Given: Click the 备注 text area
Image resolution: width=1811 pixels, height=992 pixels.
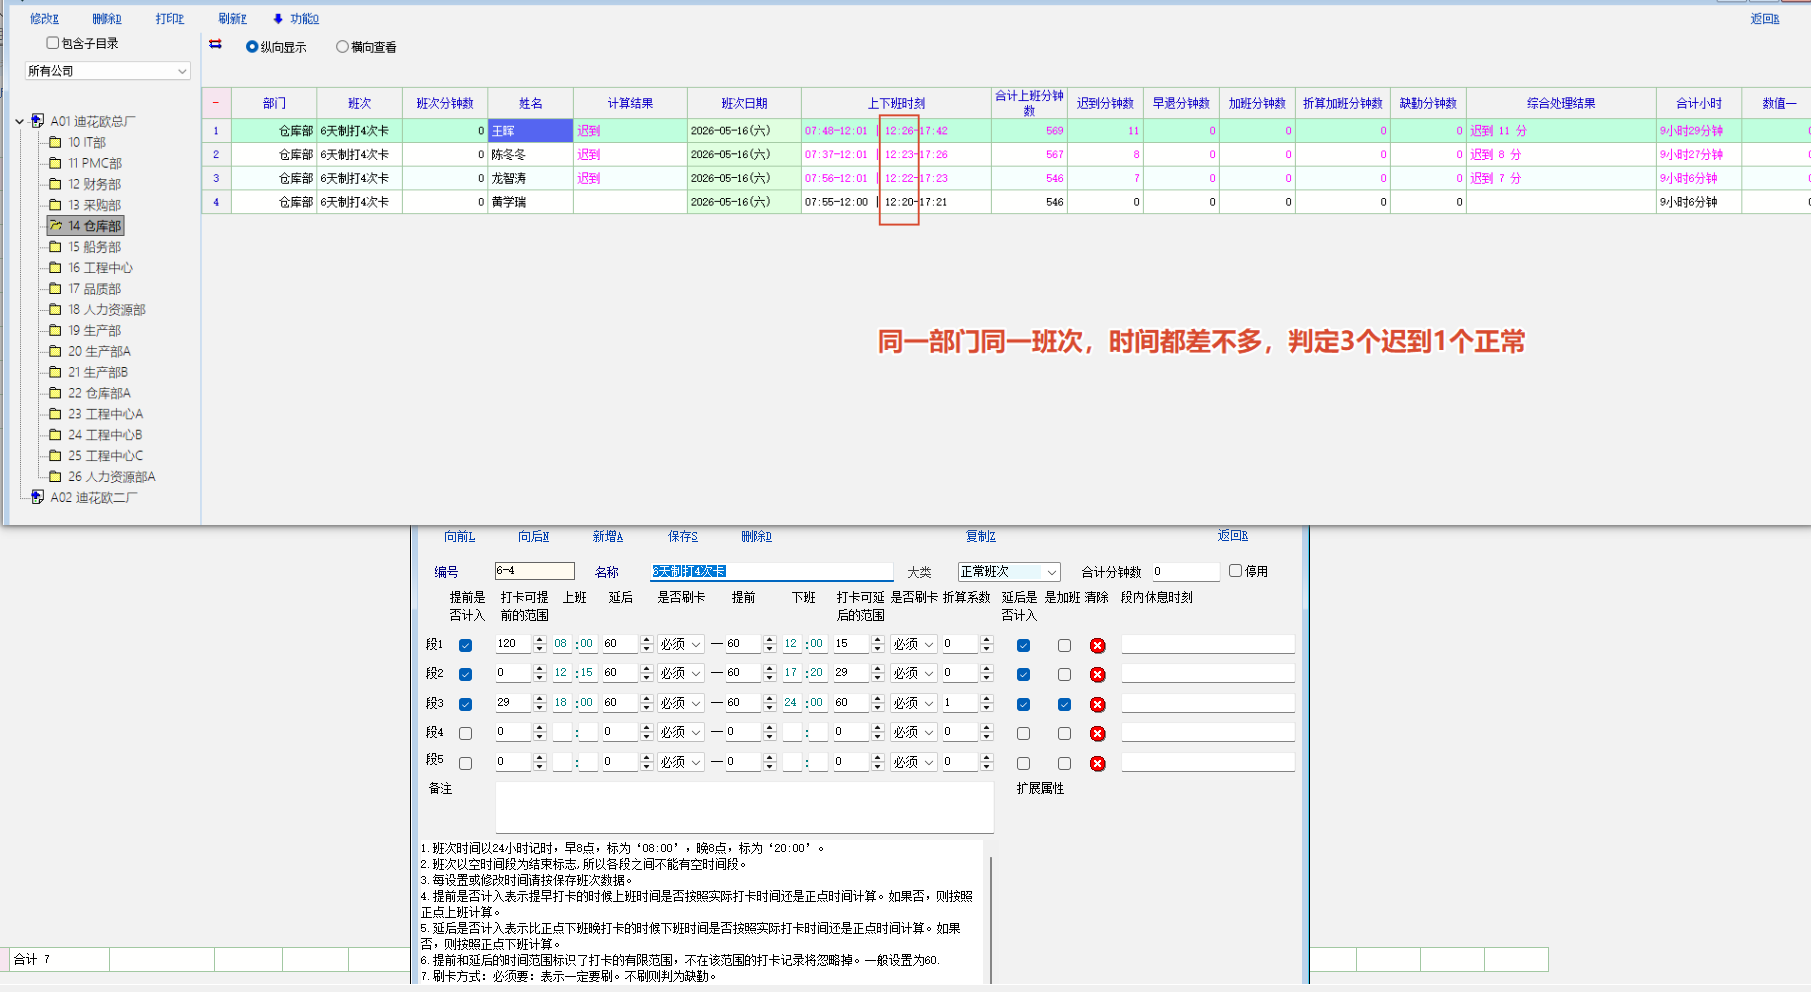Looking at the screenshot, I should point(744,807).
